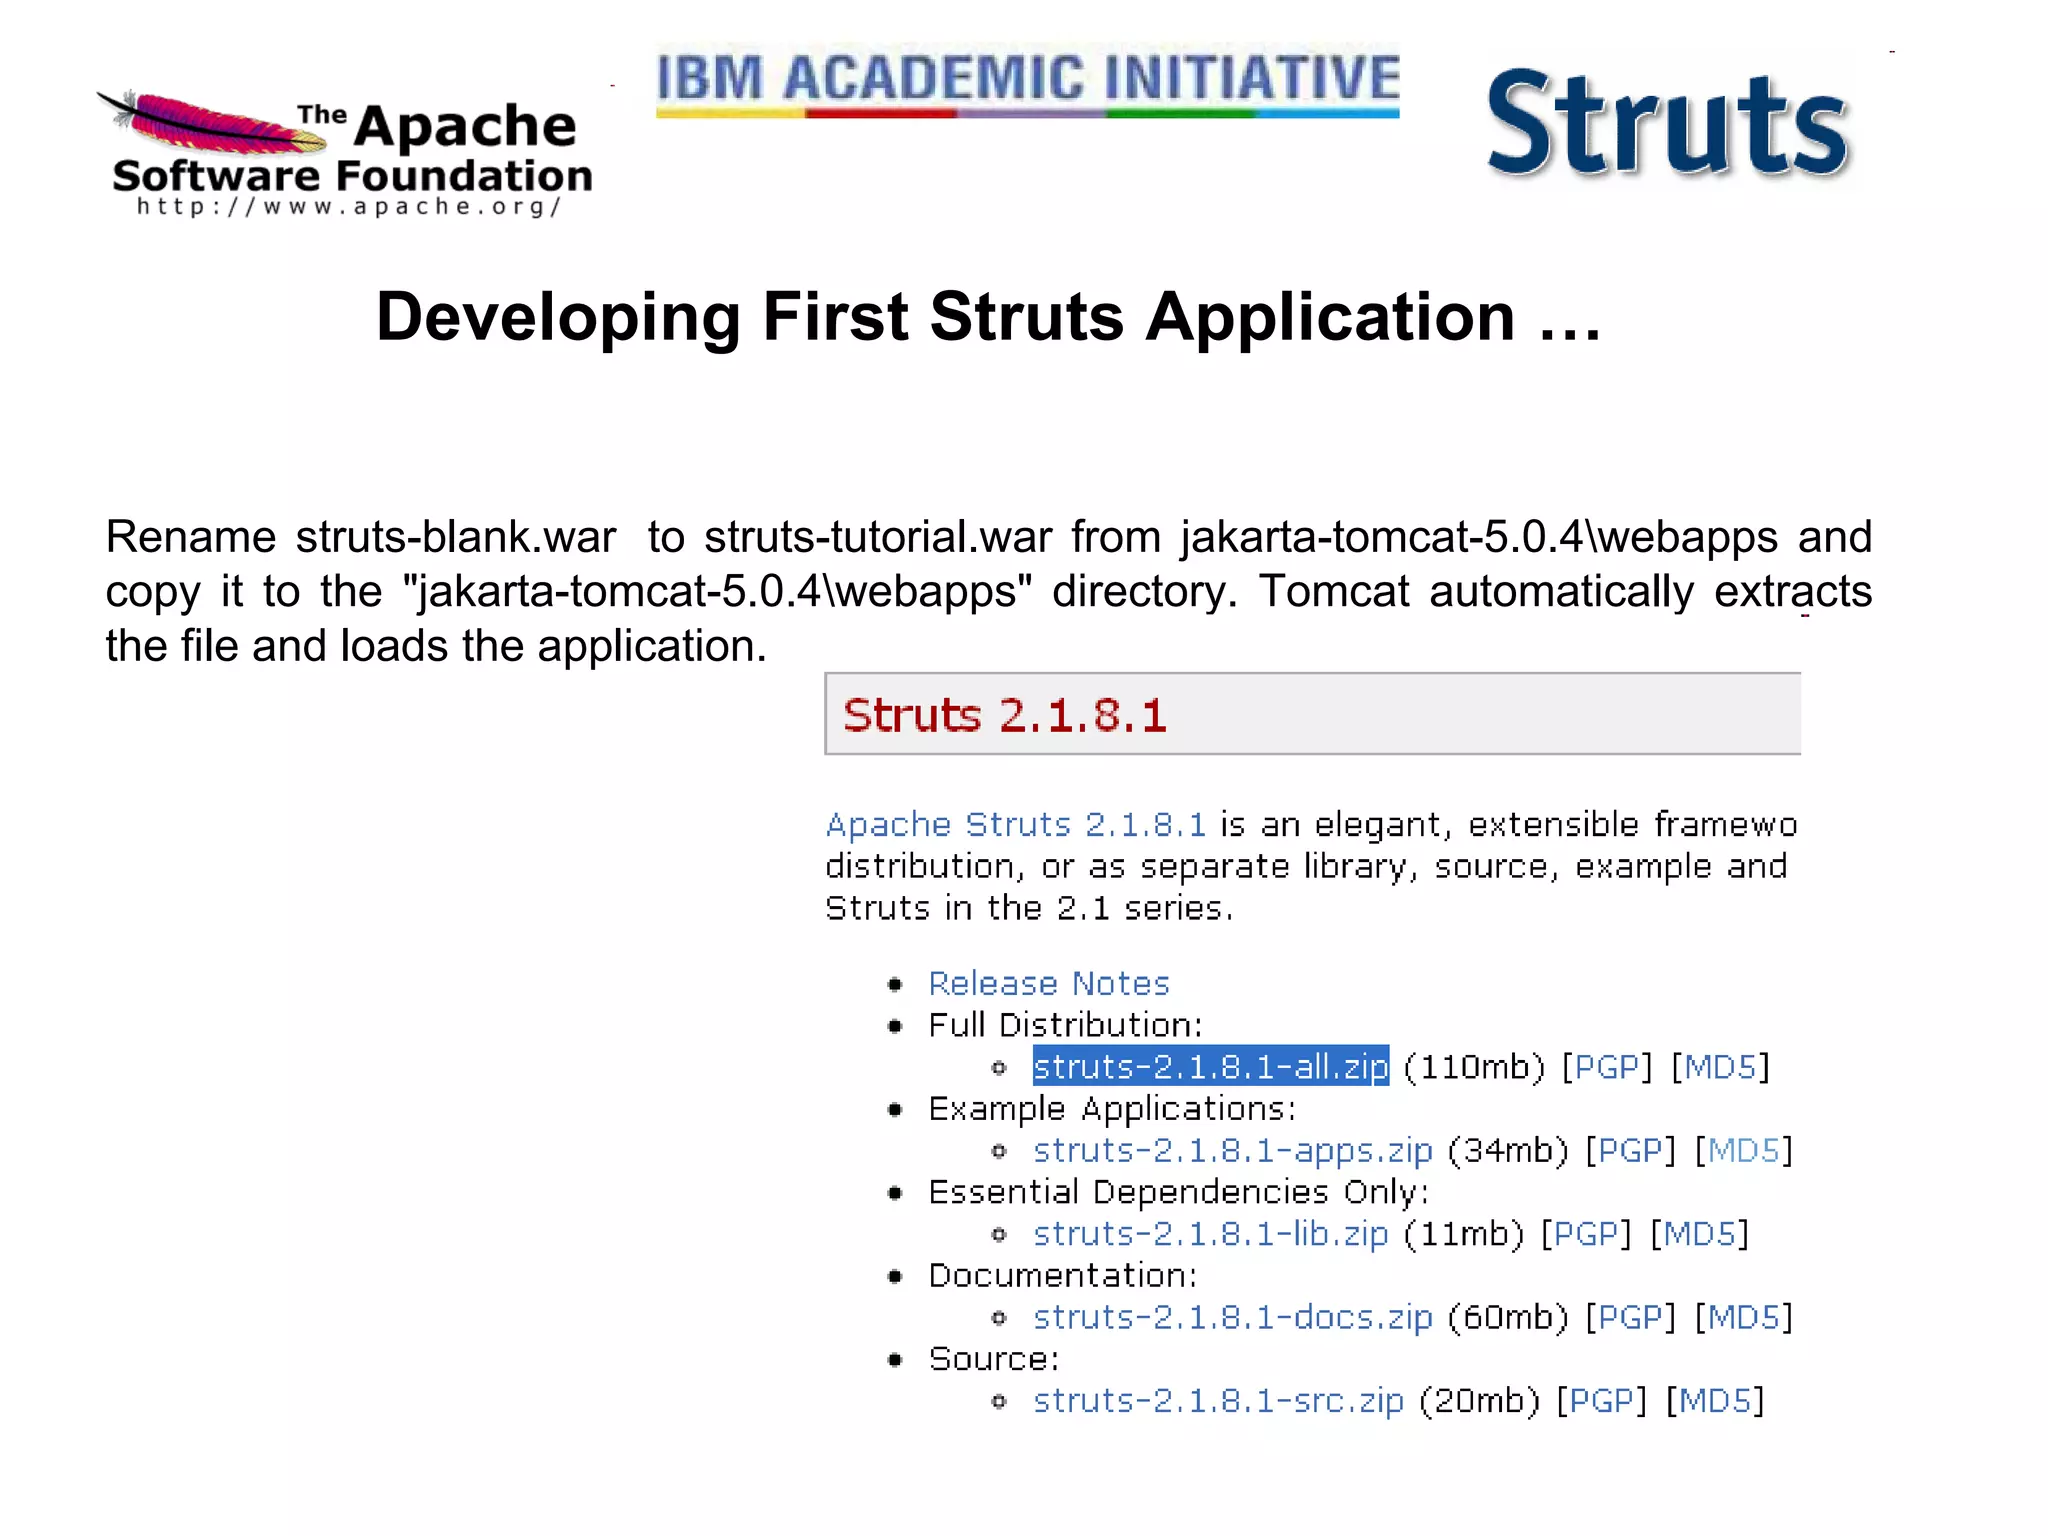Image resolution: width=2048 pixels, height=1536 pixels.
Task: Download struts-2.1.8.1-lib.zip
Action: tap(1211, 1234)
